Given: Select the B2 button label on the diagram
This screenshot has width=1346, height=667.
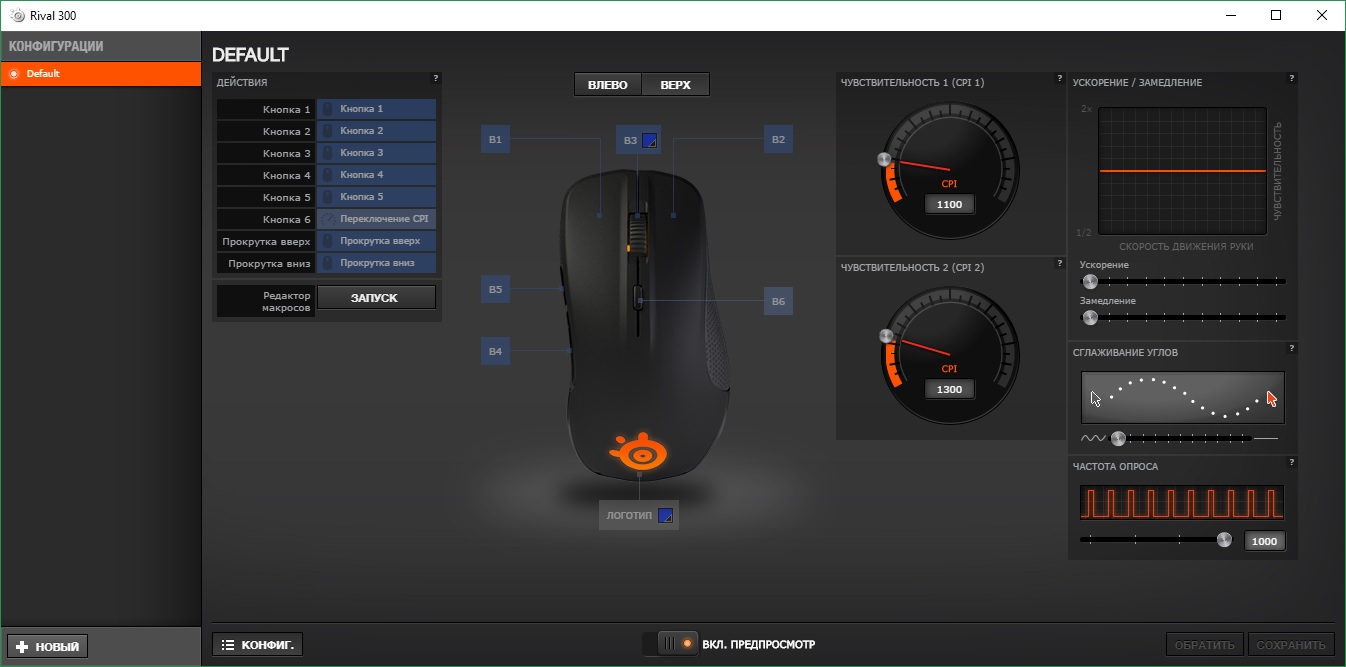Looking at the screenshot, I should tap(778, 140).
